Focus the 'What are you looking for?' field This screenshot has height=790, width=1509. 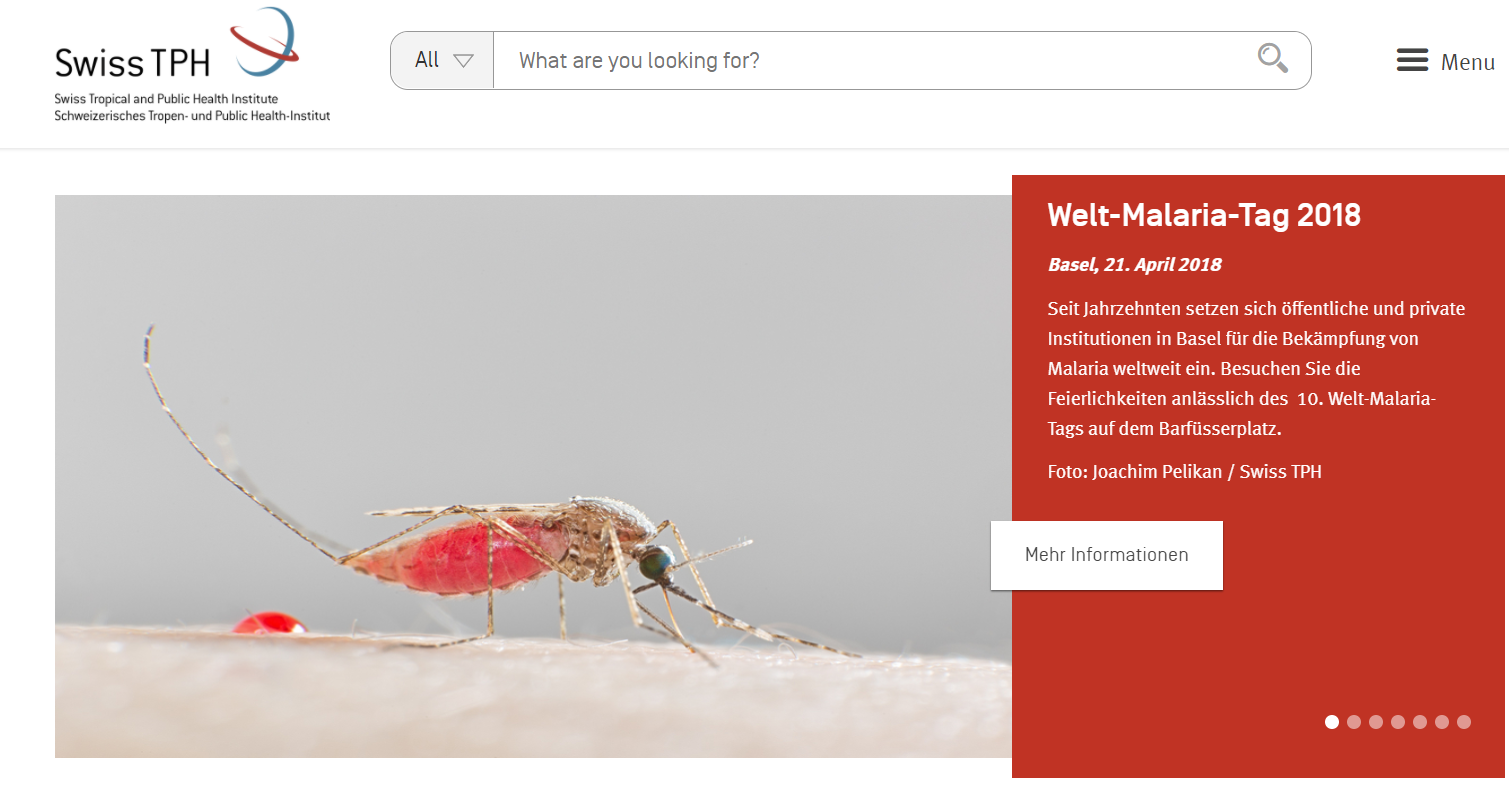875,60
